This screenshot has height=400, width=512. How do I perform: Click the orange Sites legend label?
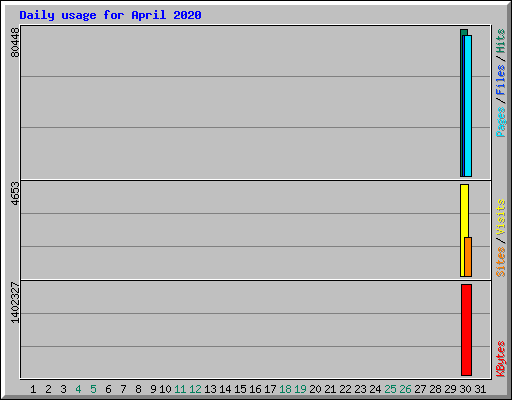(x=501, y=262)
